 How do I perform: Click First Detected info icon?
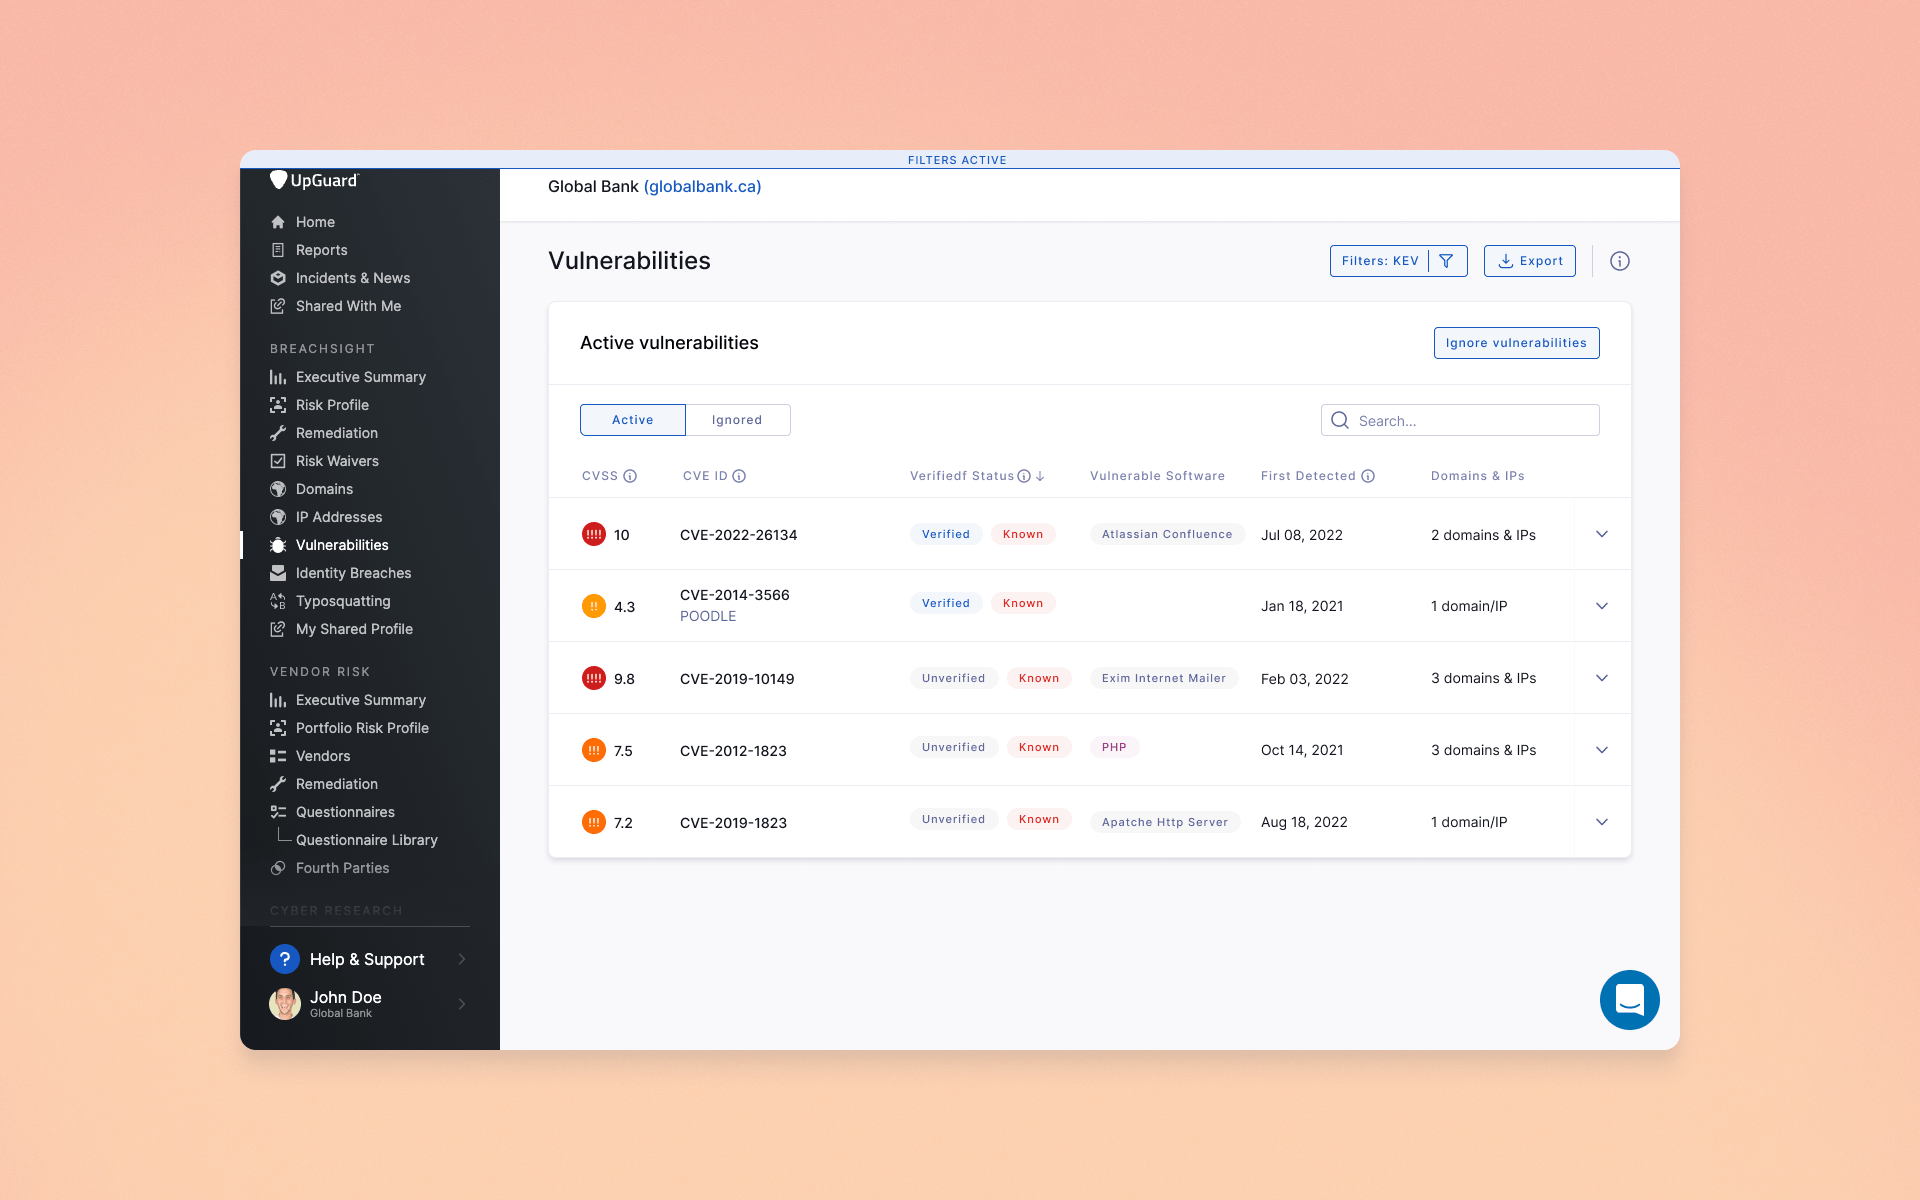(1368, 476)
